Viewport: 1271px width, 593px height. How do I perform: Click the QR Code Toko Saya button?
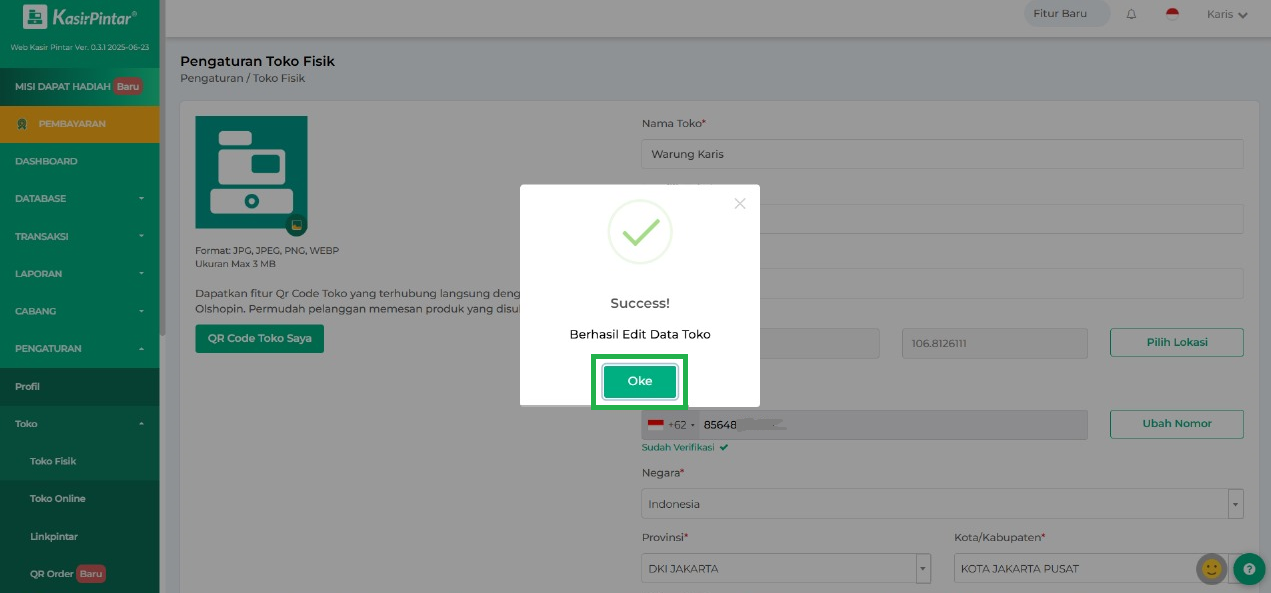tap(259, 339)
